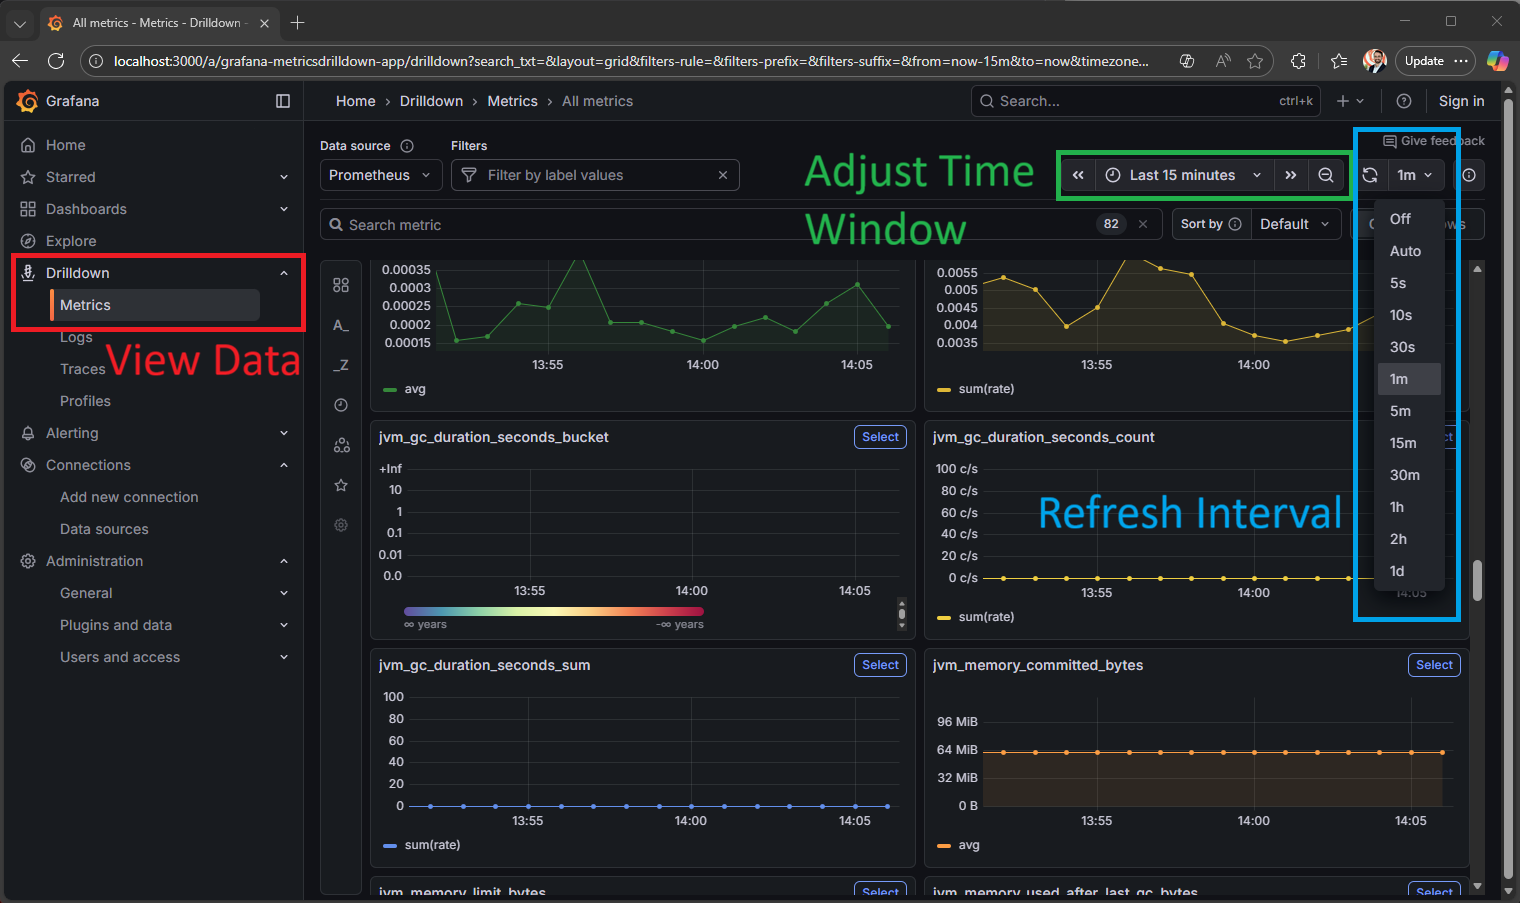Click the refresh dashboard icon

pyautogui.click(x=1370, y=175)
